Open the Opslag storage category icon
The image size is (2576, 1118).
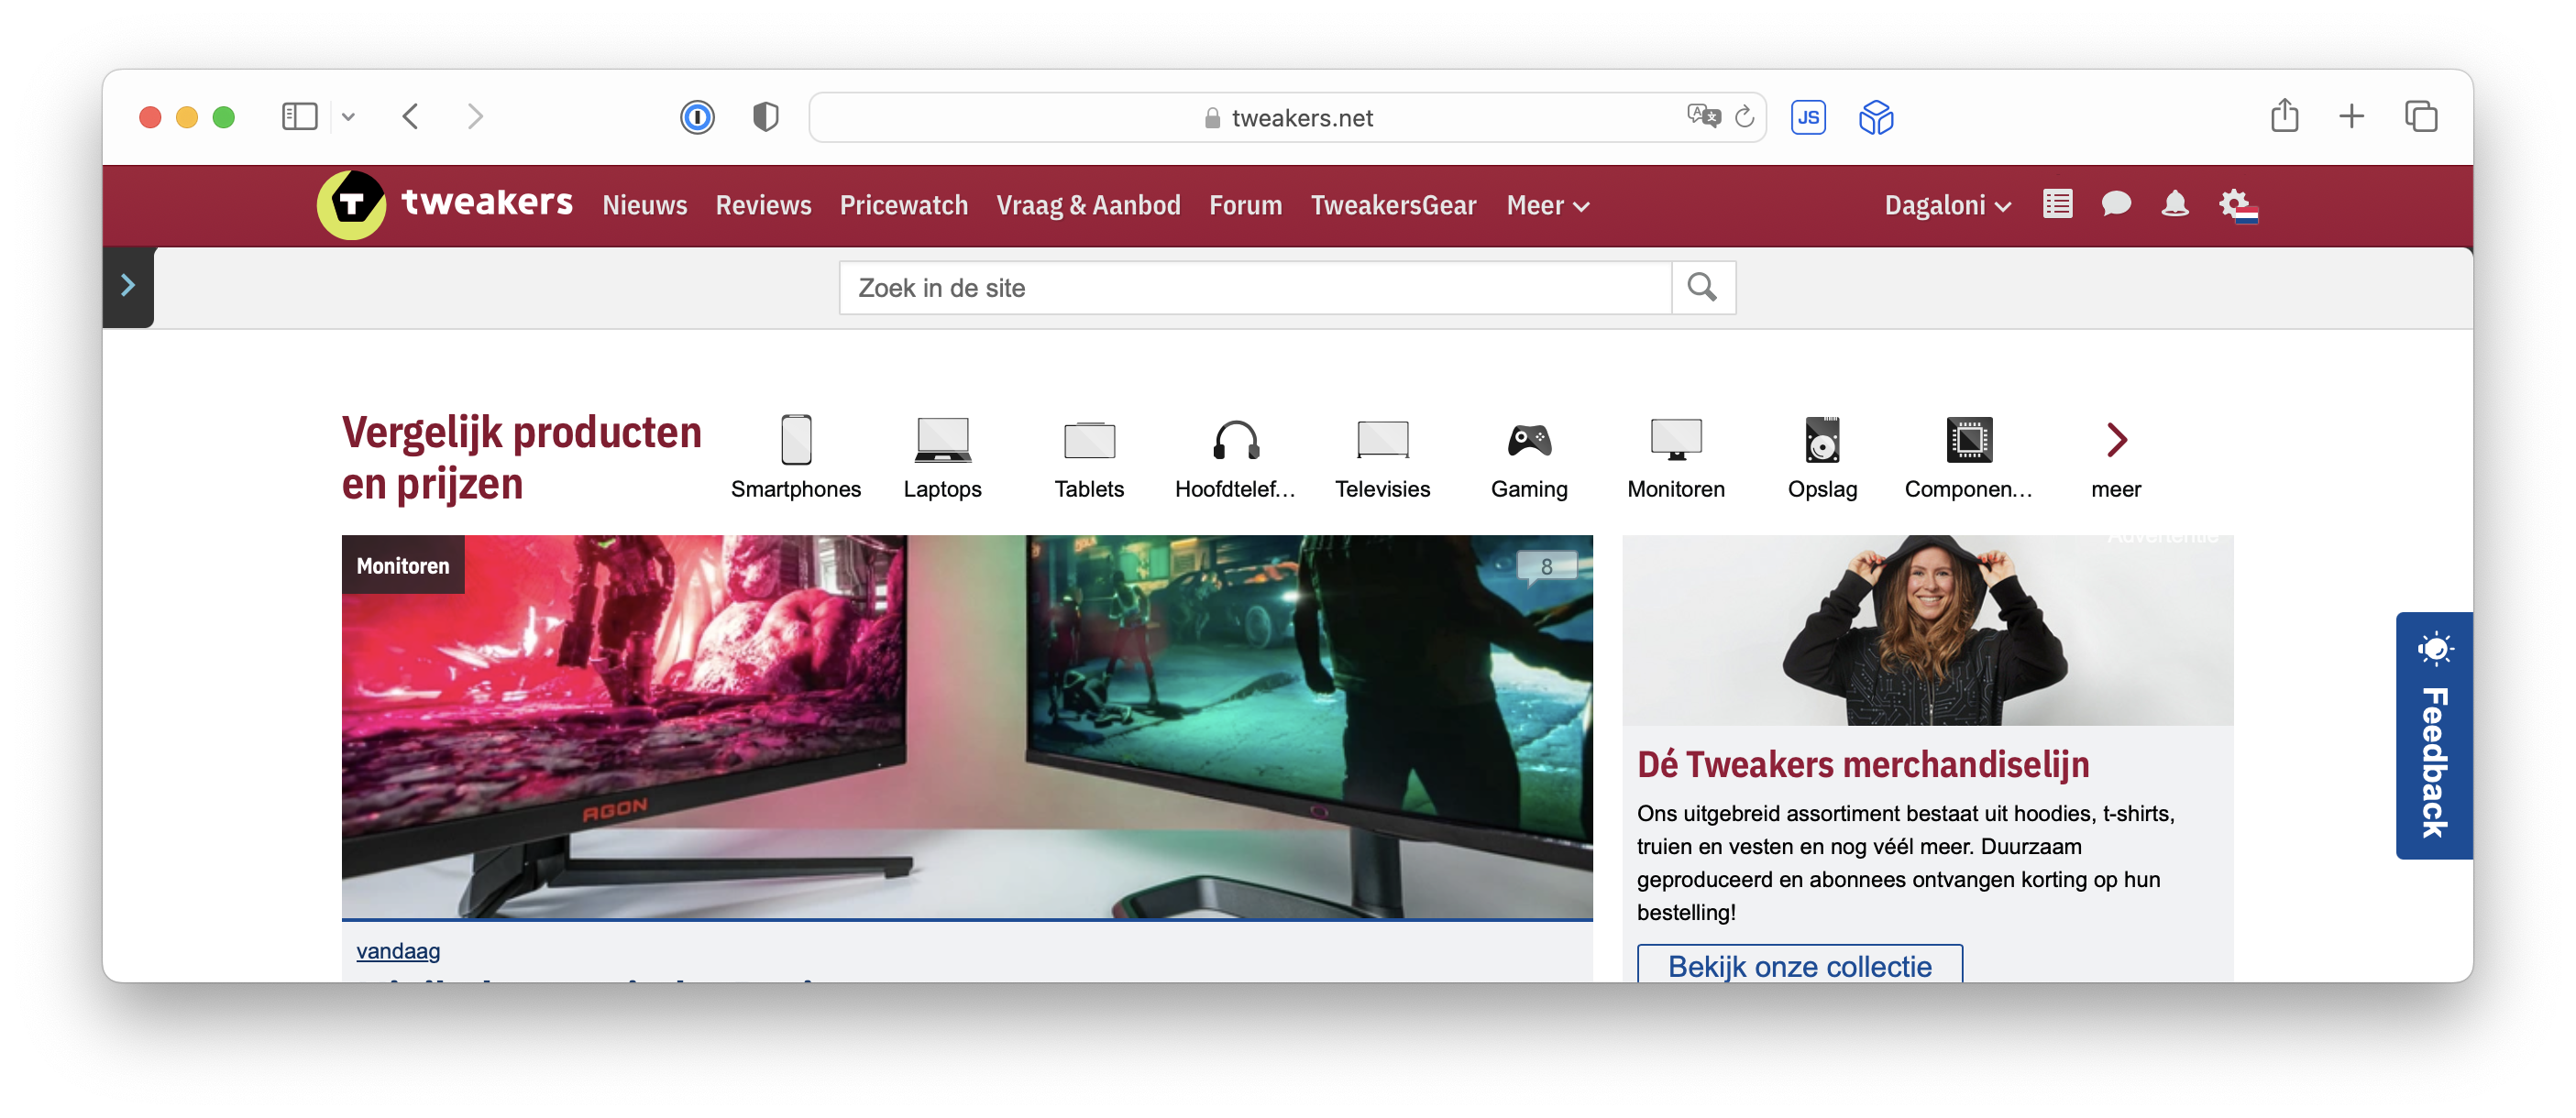coord(1822,440)
